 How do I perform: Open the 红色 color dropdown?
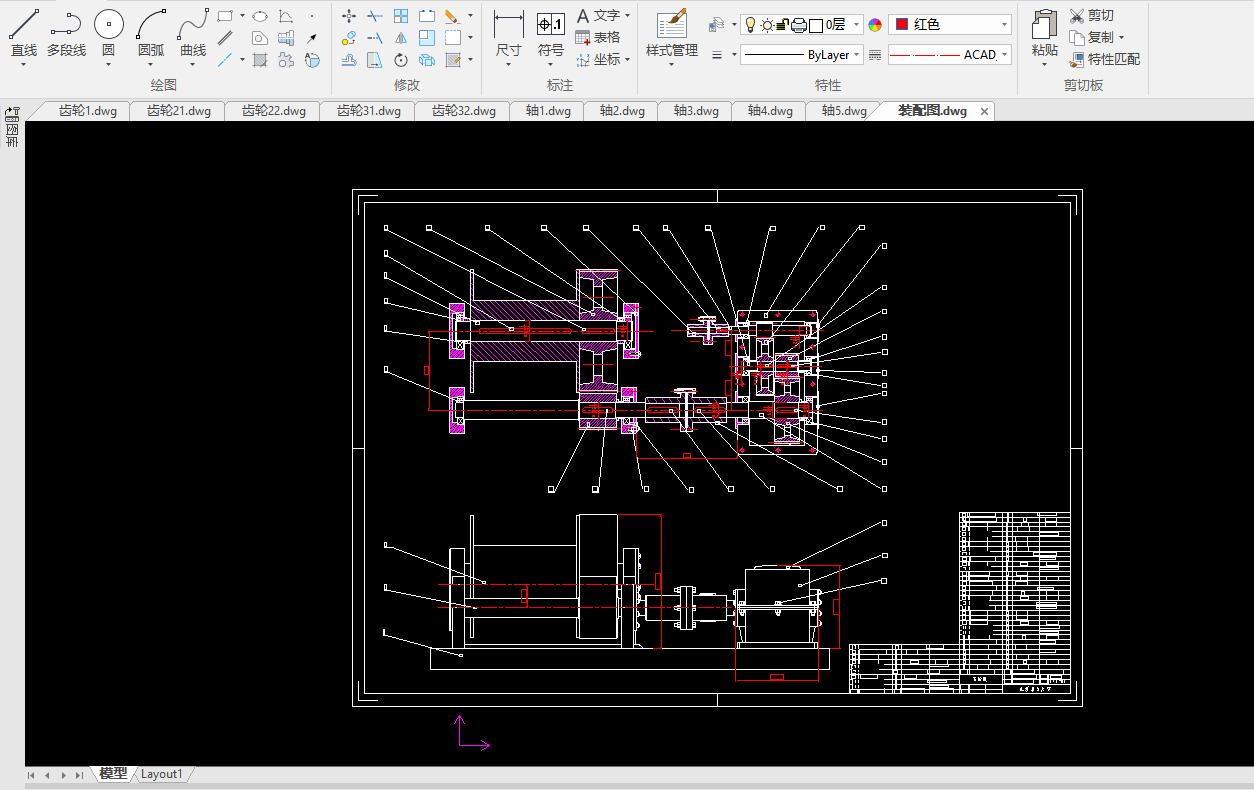(950, 25)
